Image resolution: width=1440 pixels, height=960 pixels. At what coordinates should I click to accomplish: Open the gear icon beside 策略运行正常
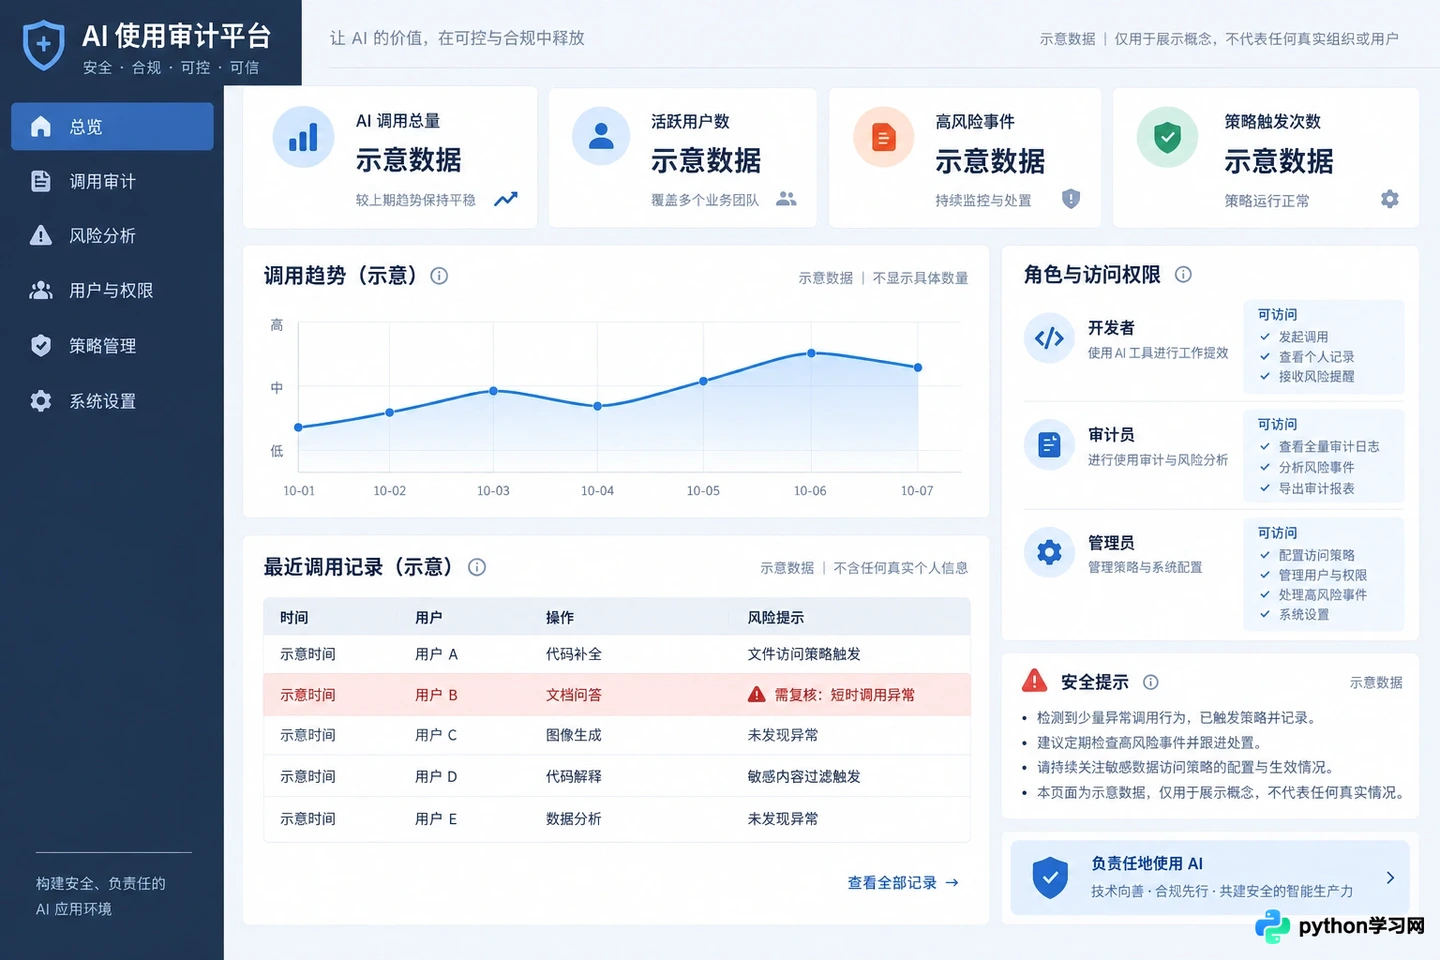tap(1390, 199)
